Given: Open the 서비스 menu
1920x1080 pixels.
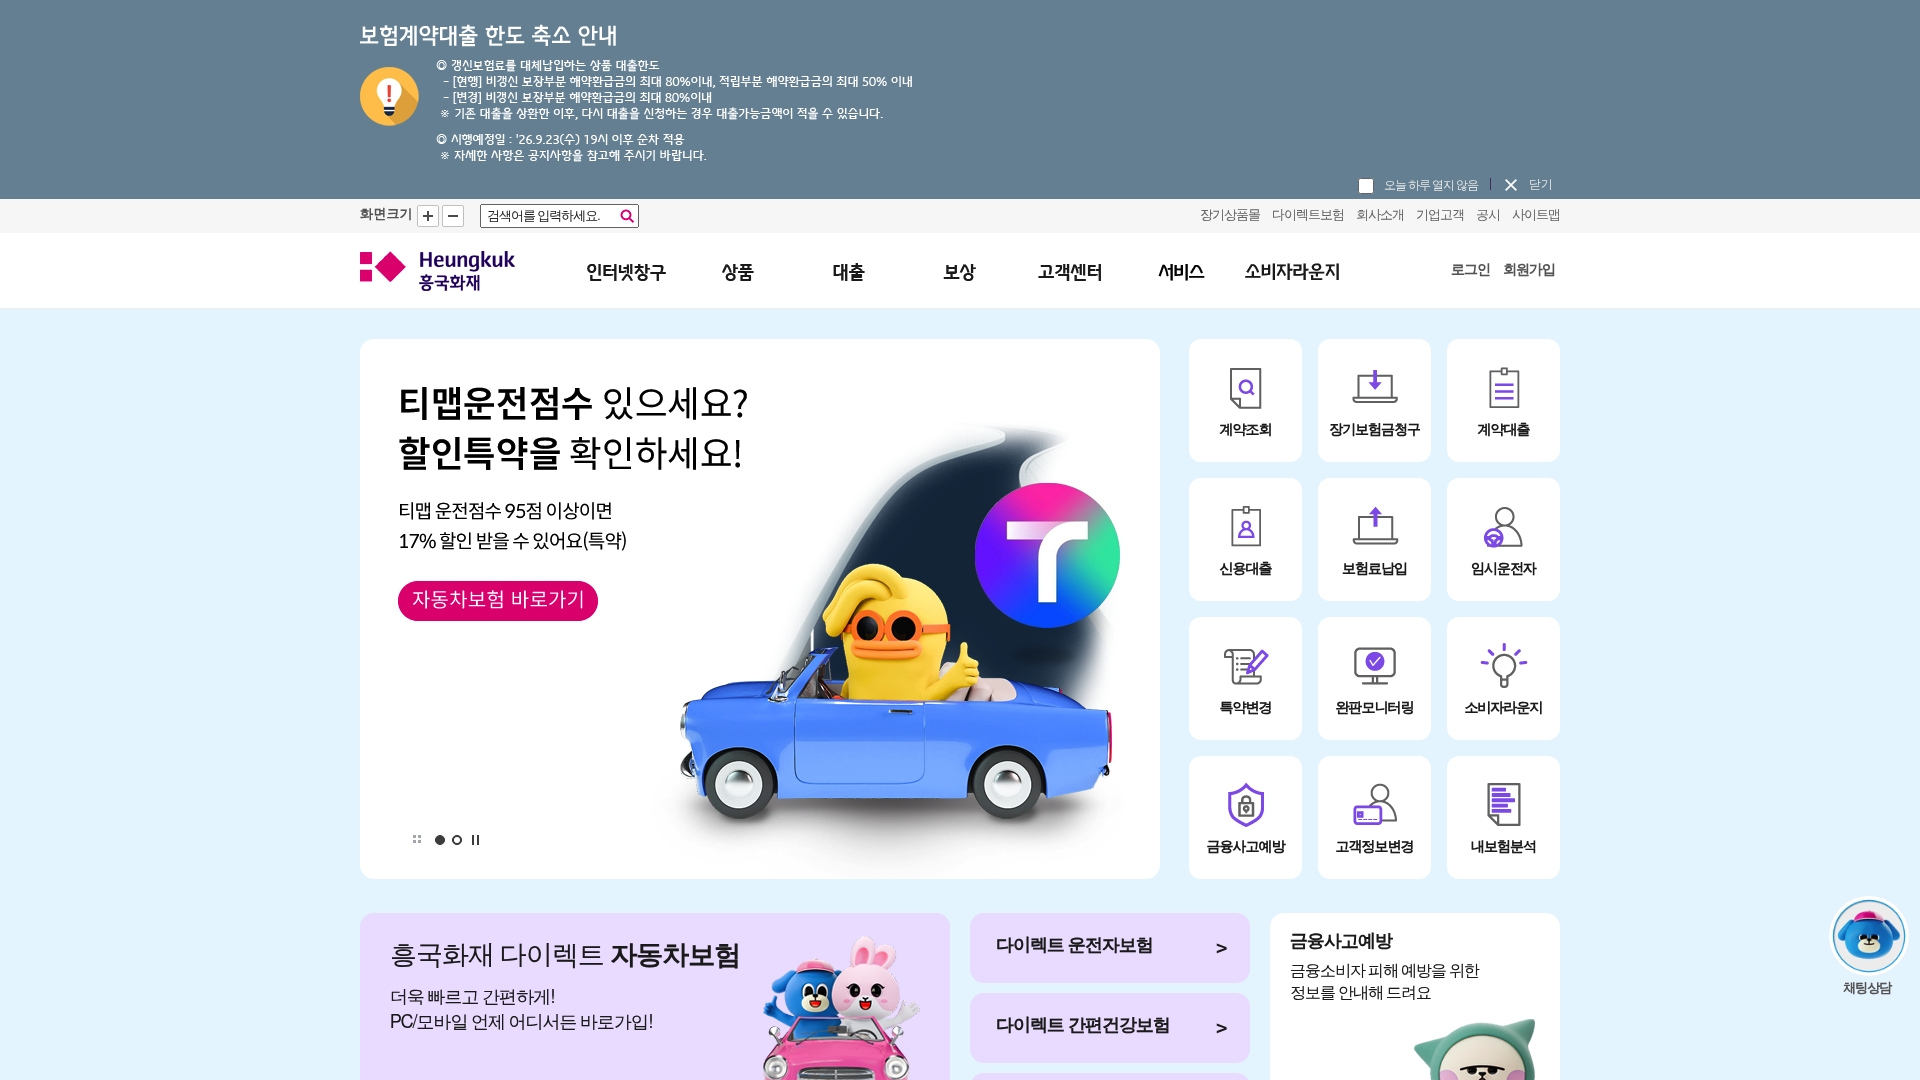Looking at the screenshot, I should point(1181,272).
